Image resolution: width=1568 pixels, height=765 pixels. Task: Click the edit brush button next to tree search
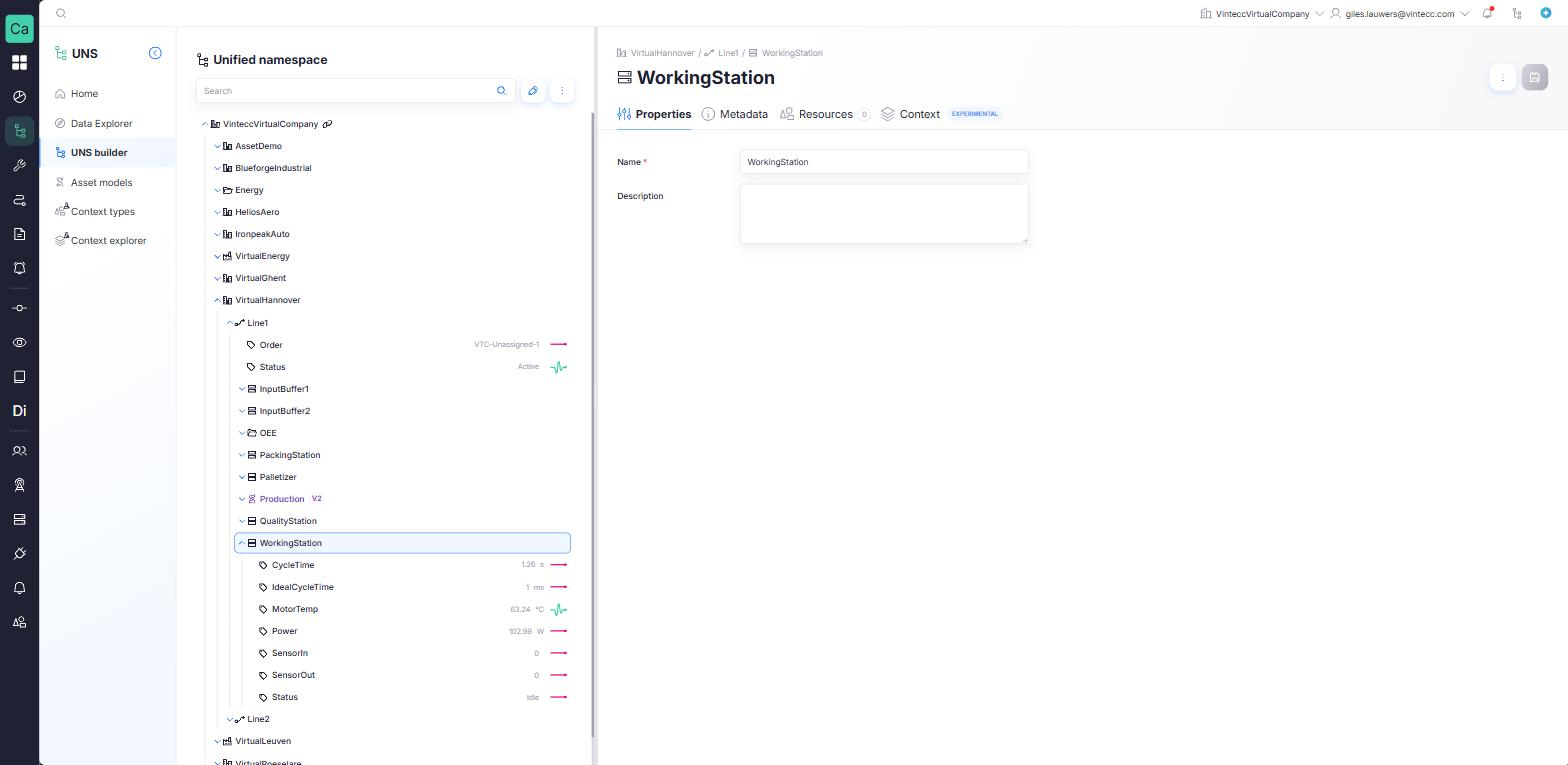pos(533,91)
